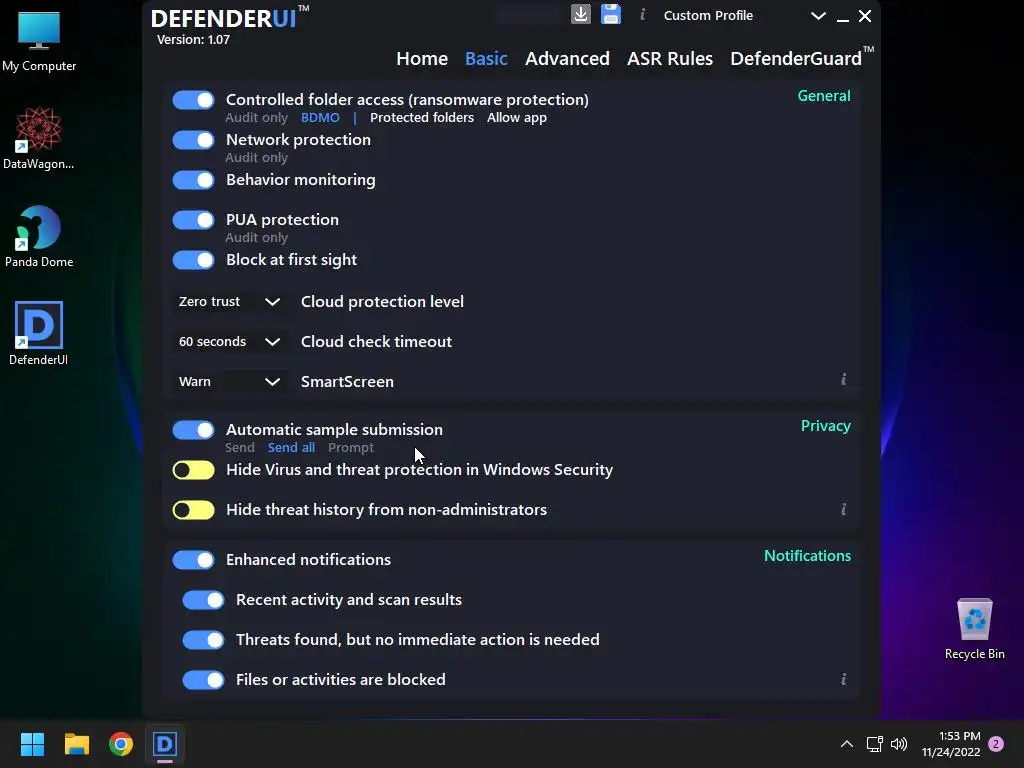Click the Allow app link

(x=517, y=118)
